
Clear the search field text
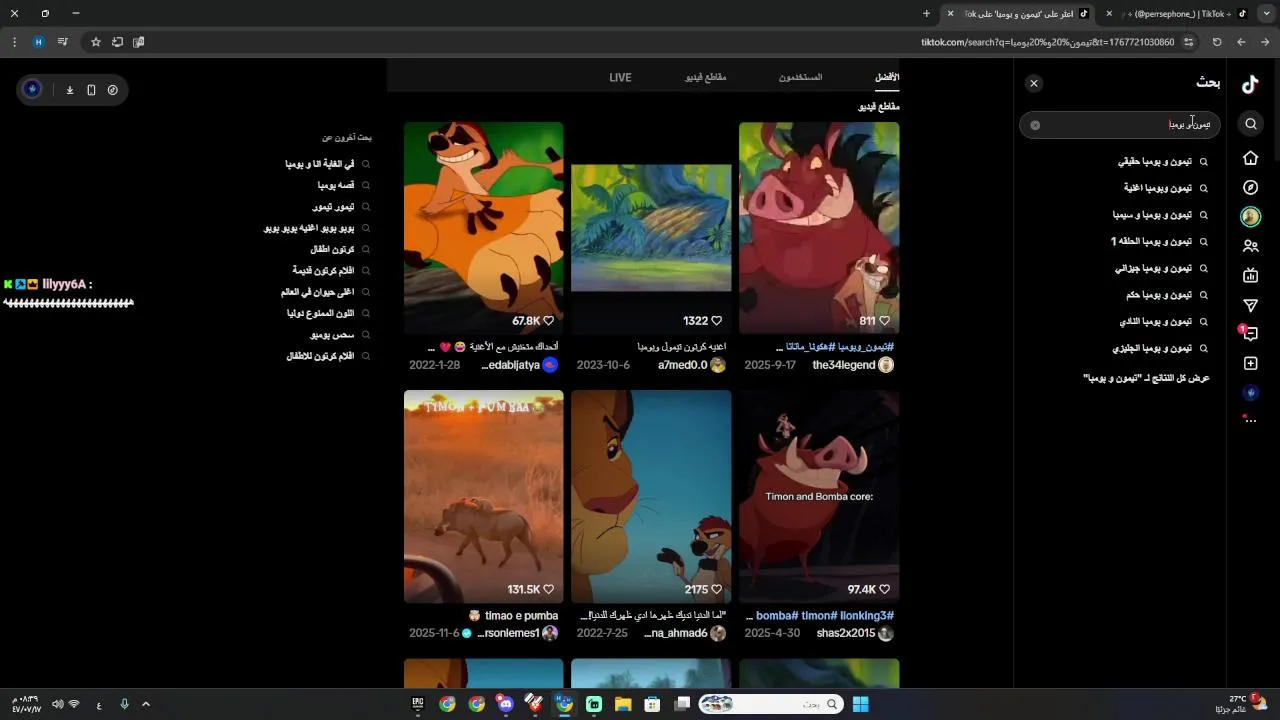[x=1035, y=125]
